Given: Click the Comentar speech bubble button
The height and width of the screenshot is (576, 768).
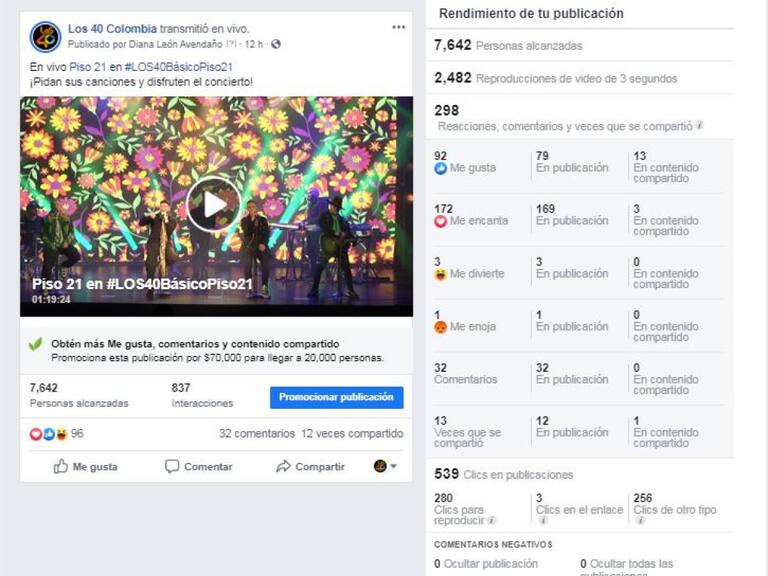Looking at the screenshot, I should click(x=198, y=466).
